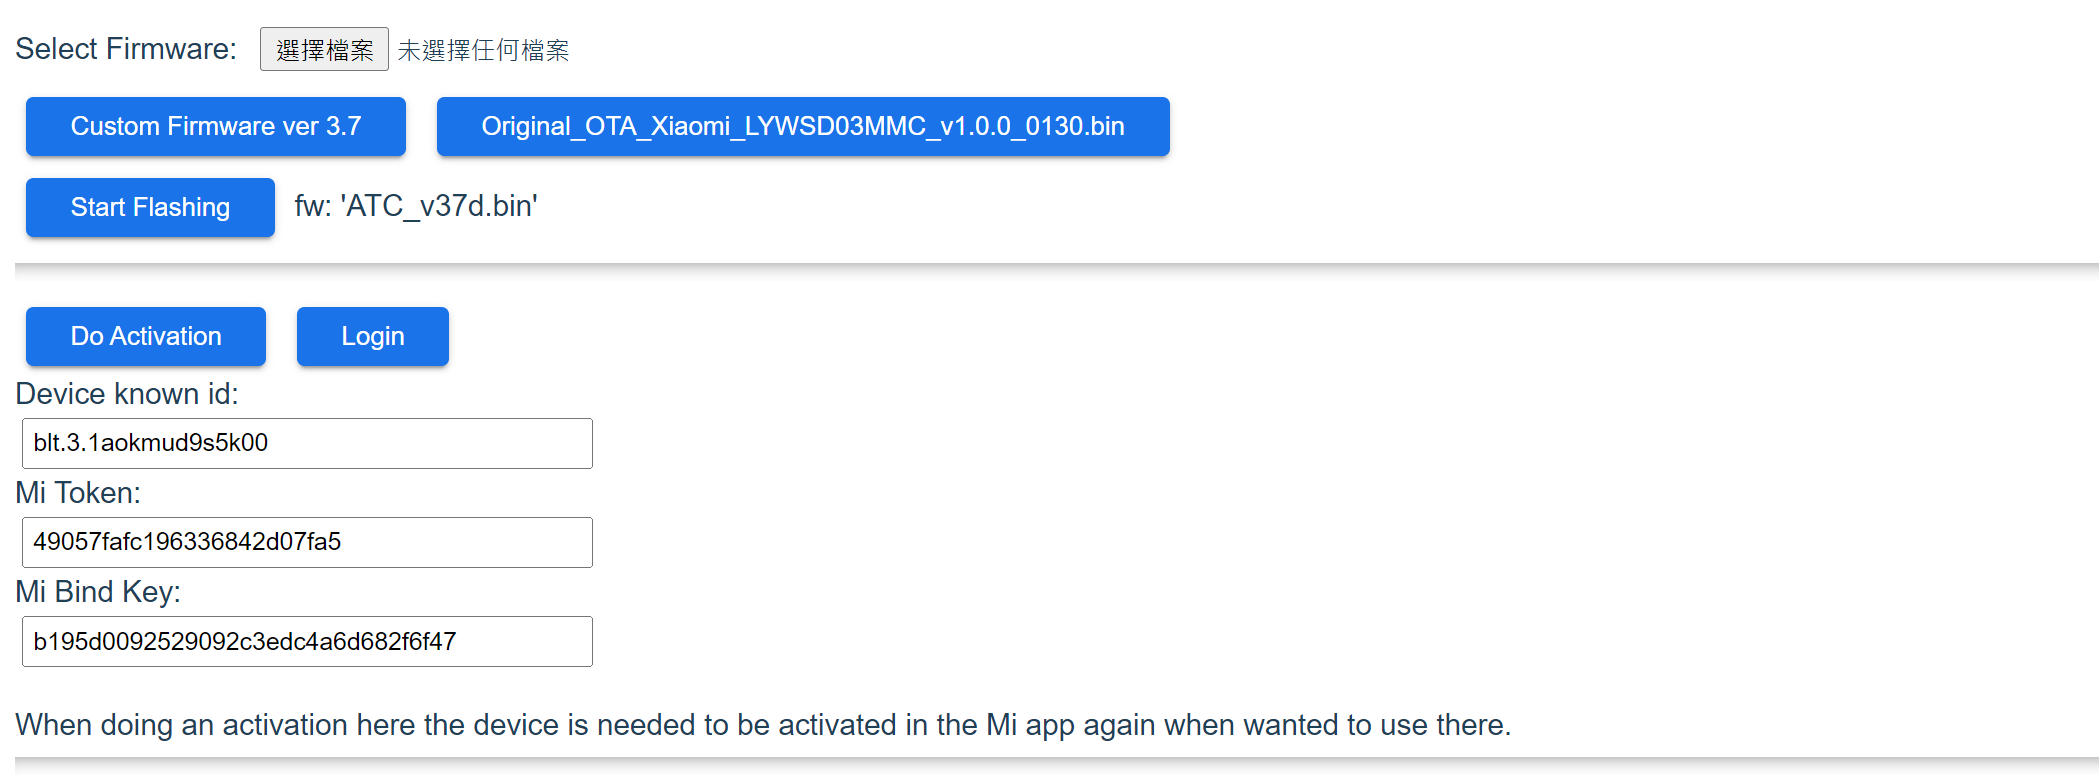Image resolution: width=2099 pixels, height=775 pixels.
Task: Click the Login button
Action: (373, 336)
